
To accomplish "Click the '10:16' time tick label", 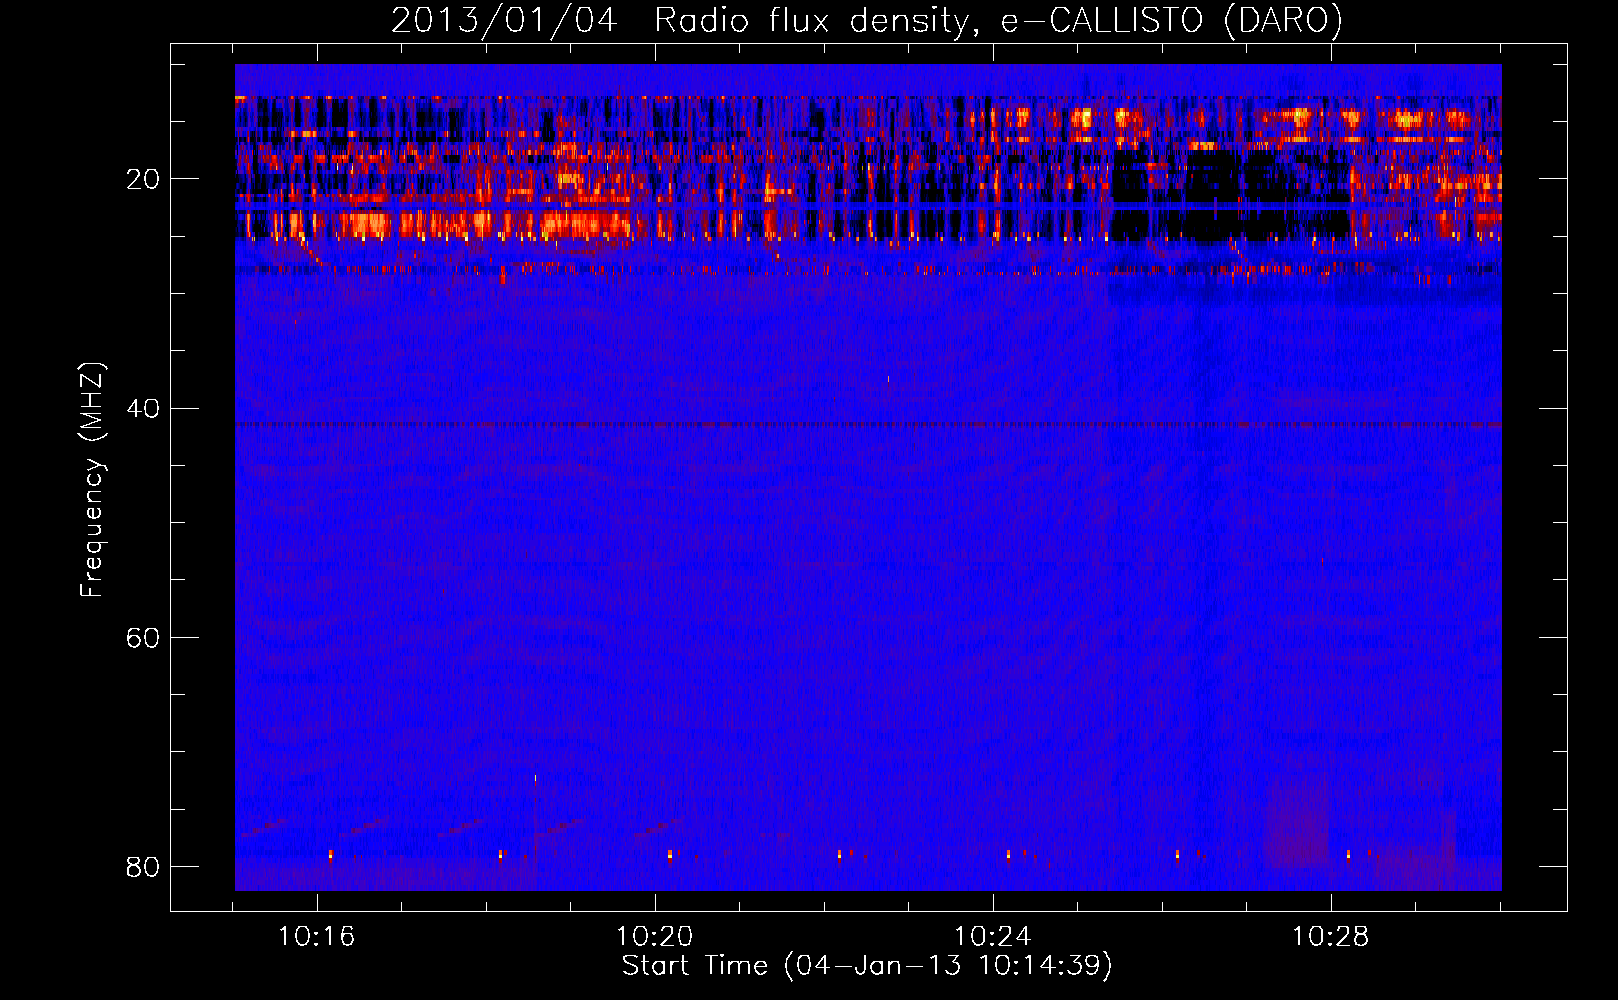I will pos(317,937).
